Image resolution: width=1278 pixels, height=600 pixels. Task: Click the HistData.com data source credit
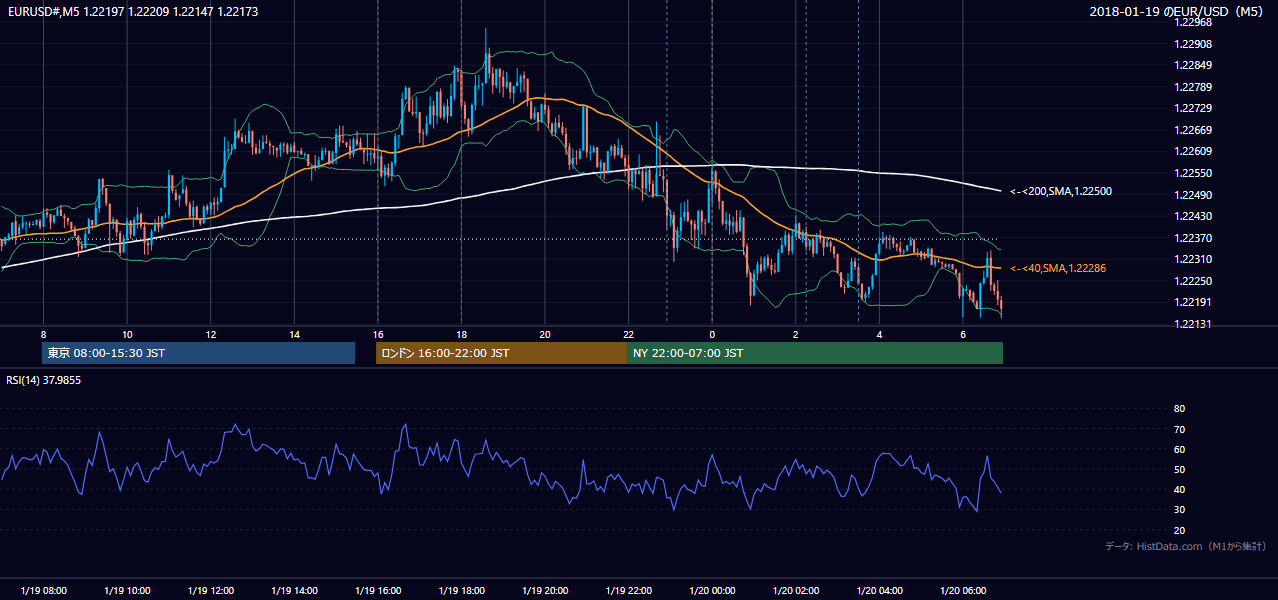(1186, 546)
